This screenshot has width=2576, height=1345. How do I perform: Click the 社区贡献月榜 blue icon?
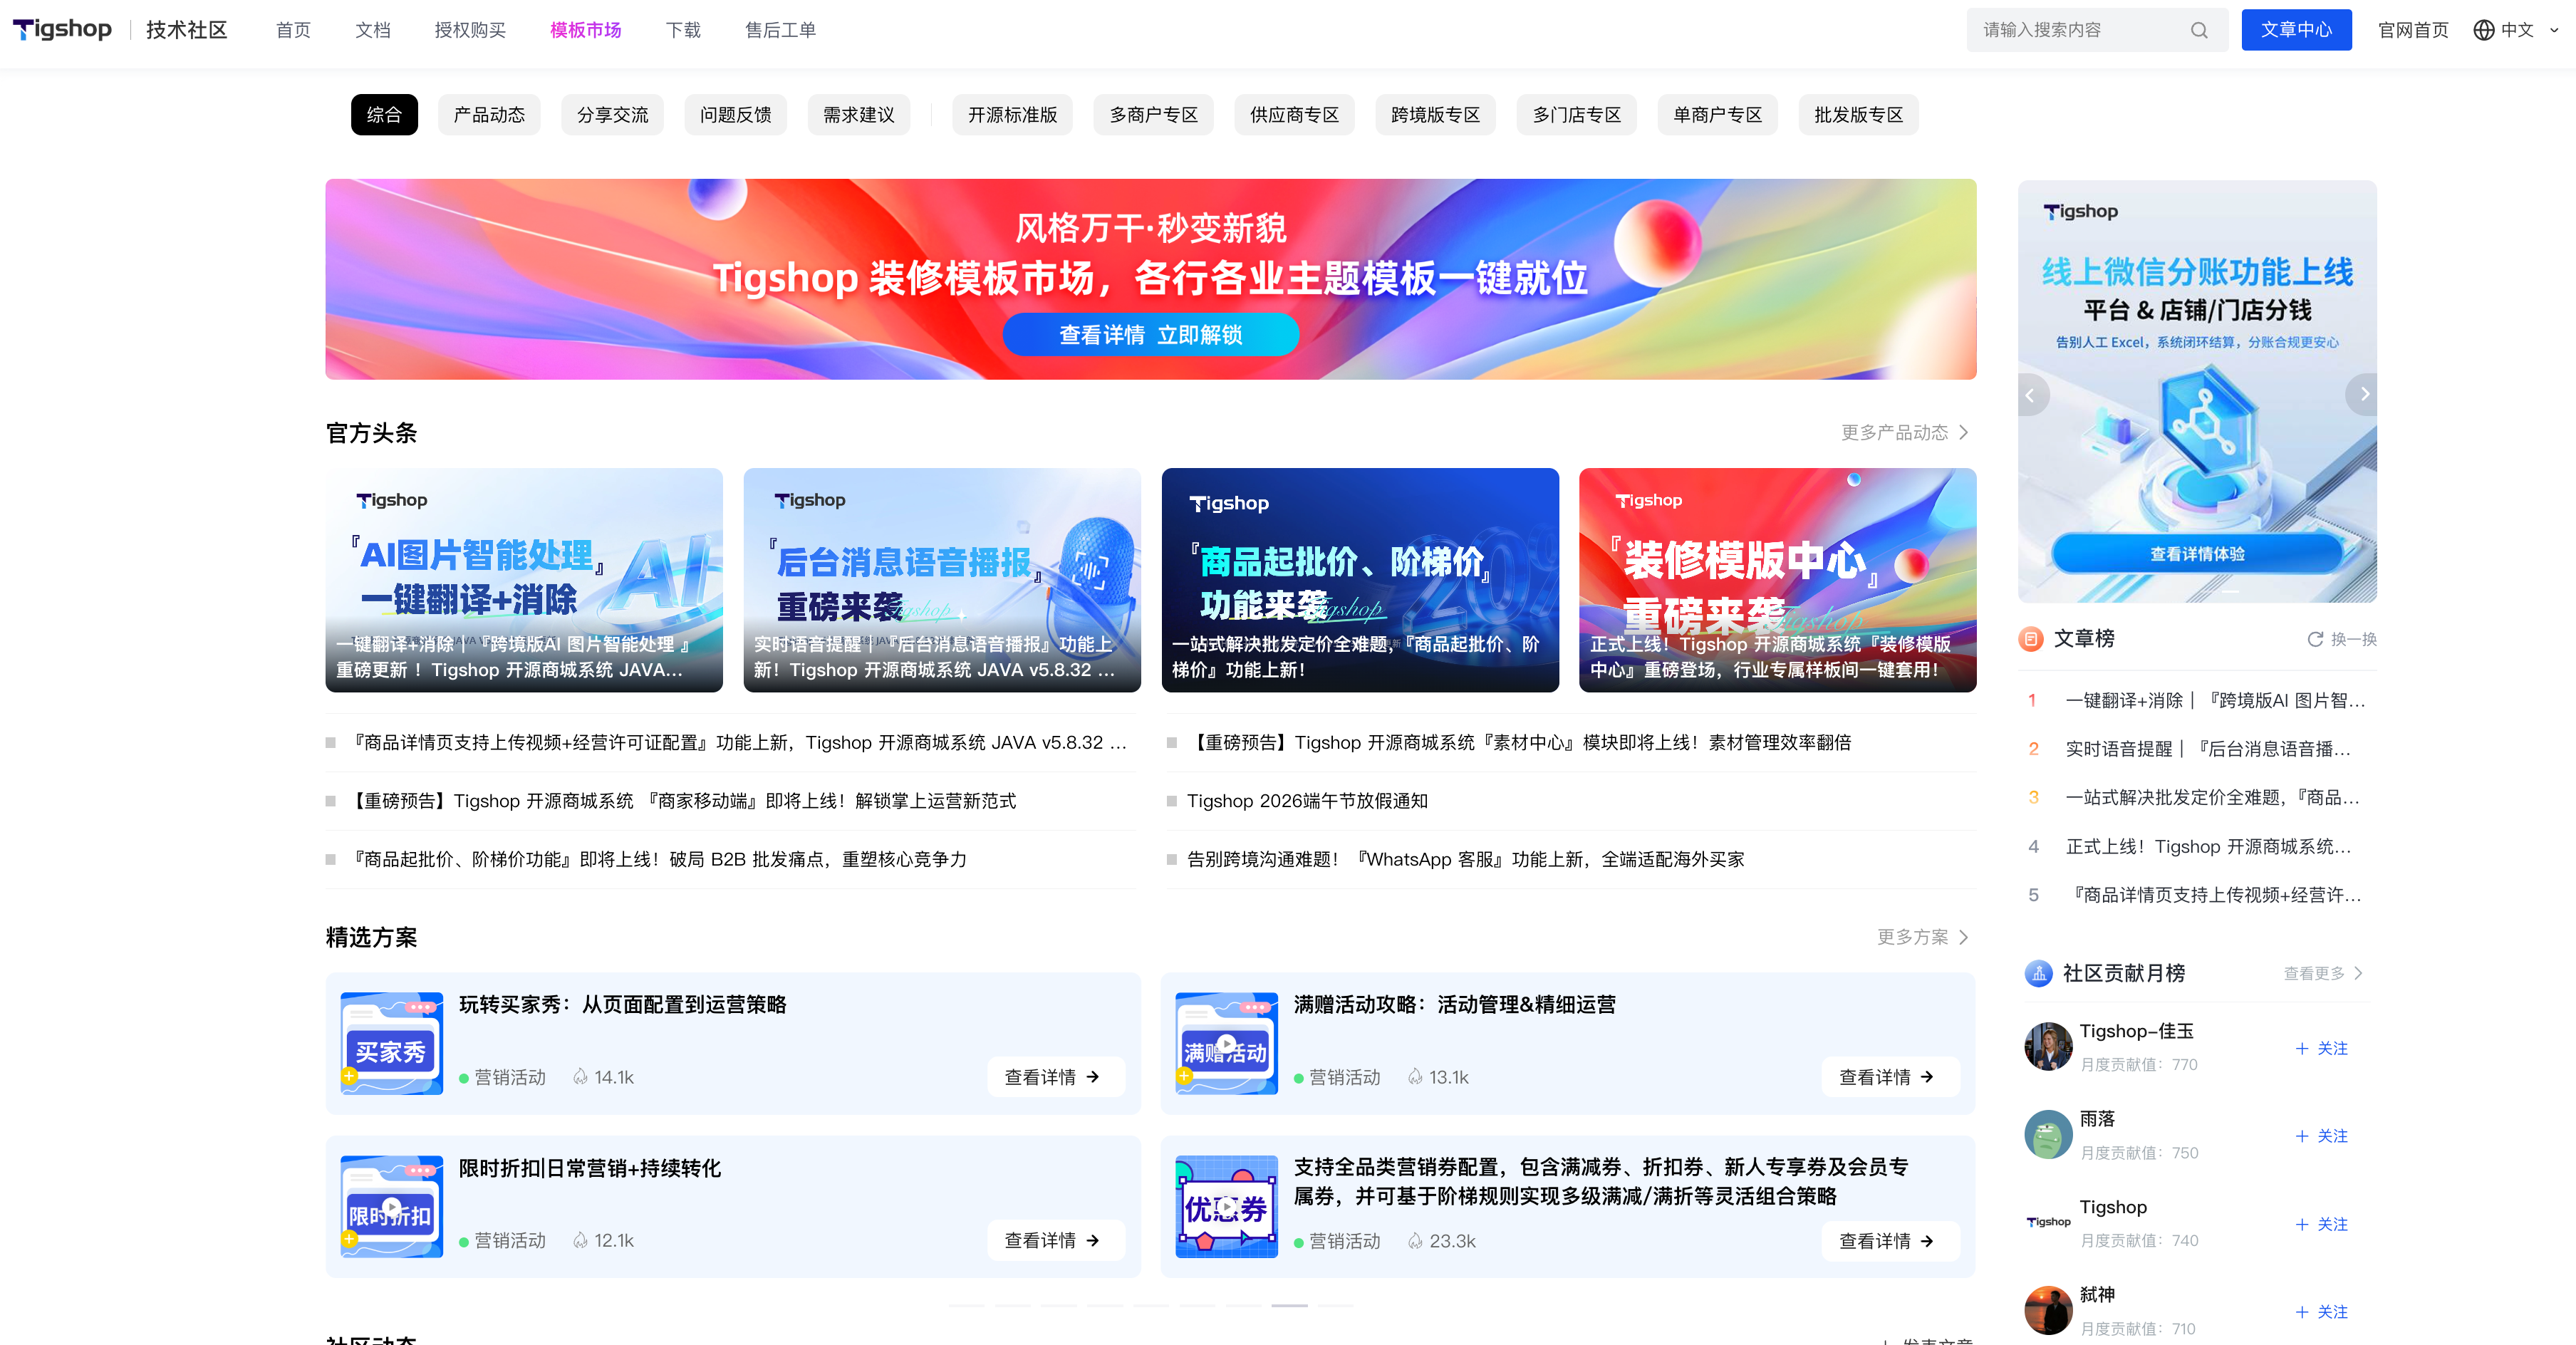[x=2038, y=973]
